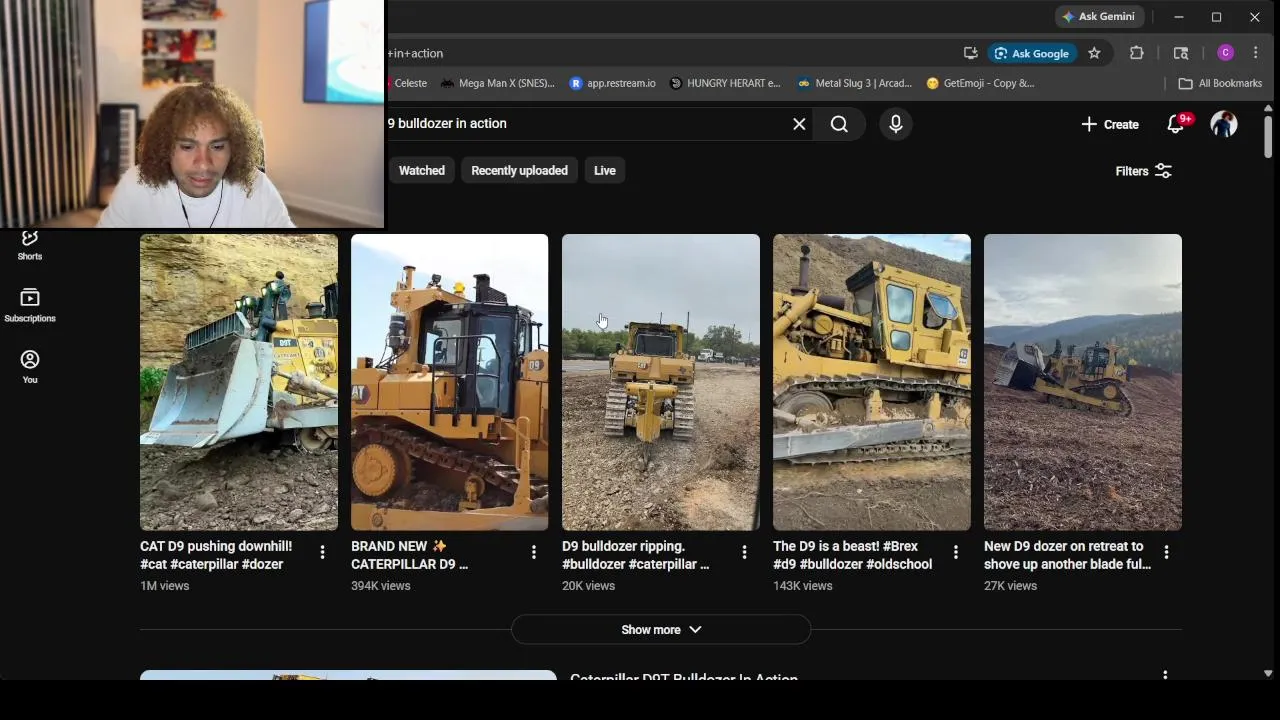Open the app.restream.io bookmark
Viewport: 1280px width, 720px height.
point(612,83)
